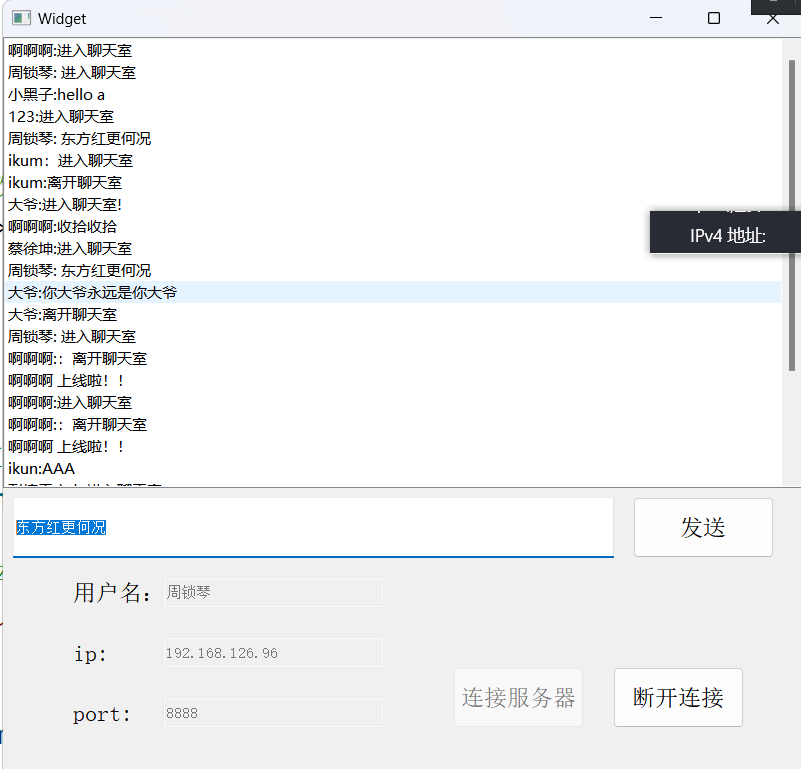
Task: Focus the message input containing 东方红更何况
Action: [312, 527]
